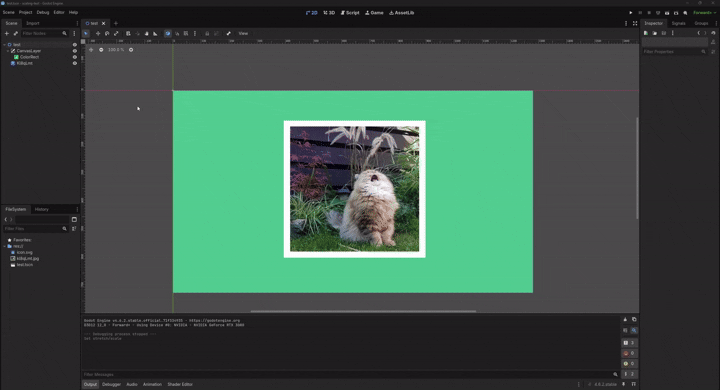This screenshot has height=390, width=720.
Task: Open the Editor menu
Action: [x=59, y=12]
